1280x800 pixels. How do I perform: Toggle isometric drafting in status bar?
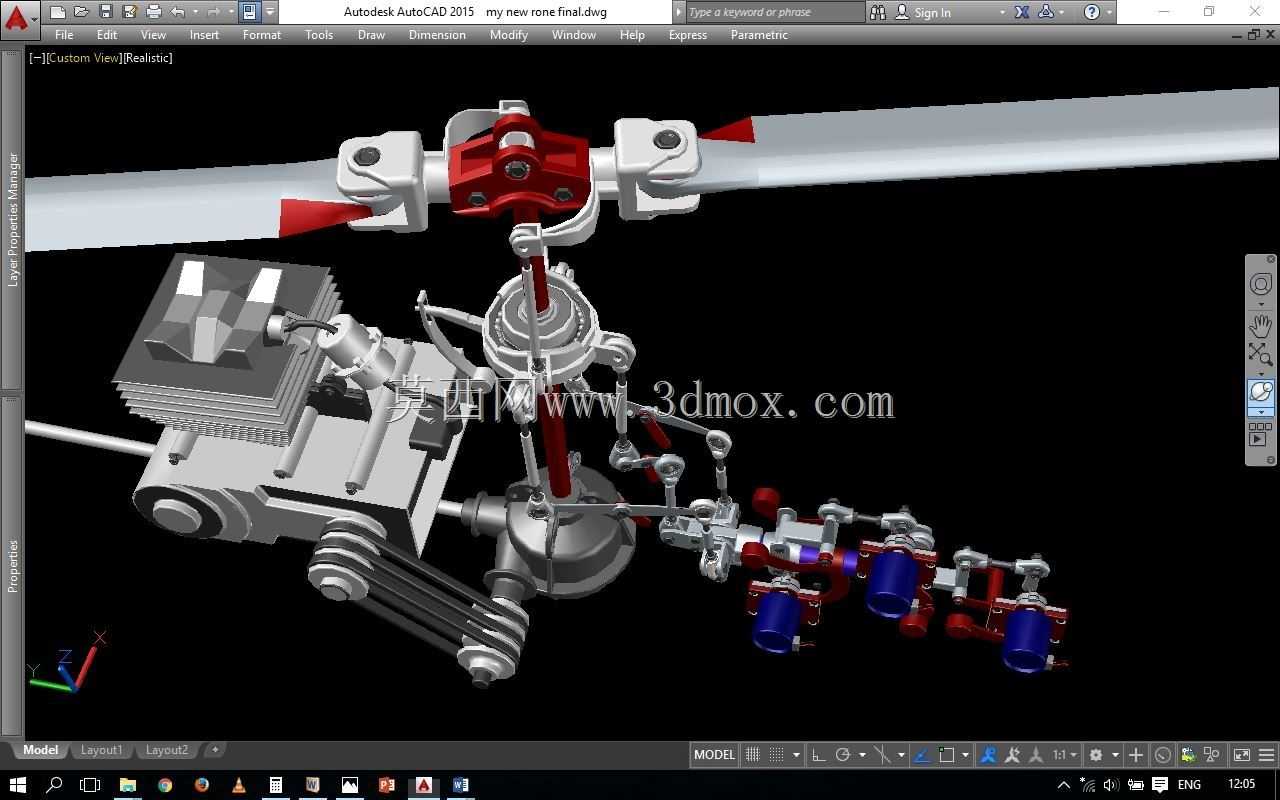point(882,755)
